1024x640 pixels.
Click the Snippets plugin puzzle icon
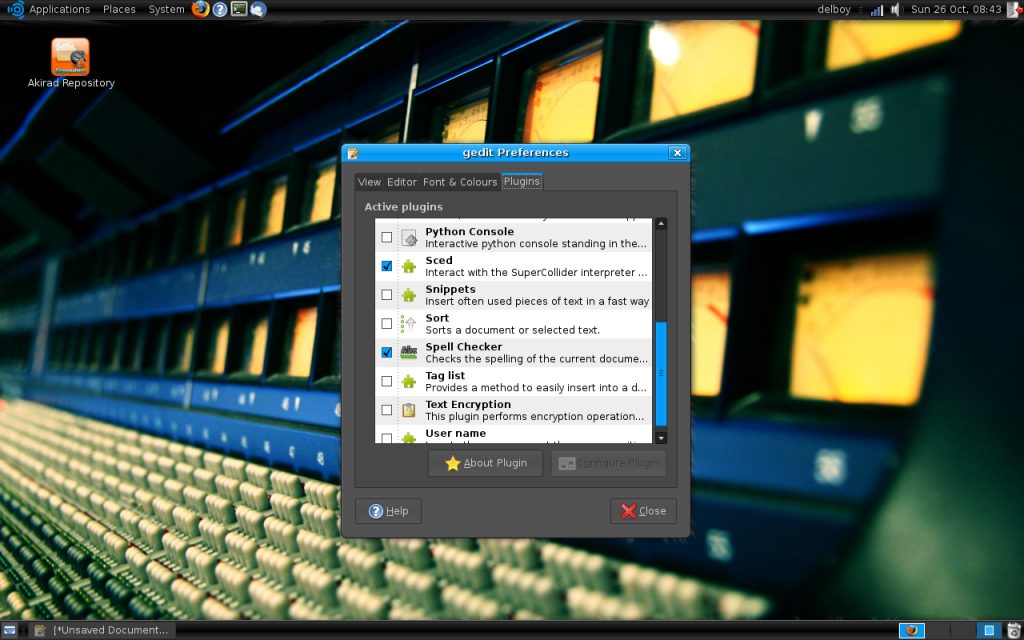[x=409, y=295]
